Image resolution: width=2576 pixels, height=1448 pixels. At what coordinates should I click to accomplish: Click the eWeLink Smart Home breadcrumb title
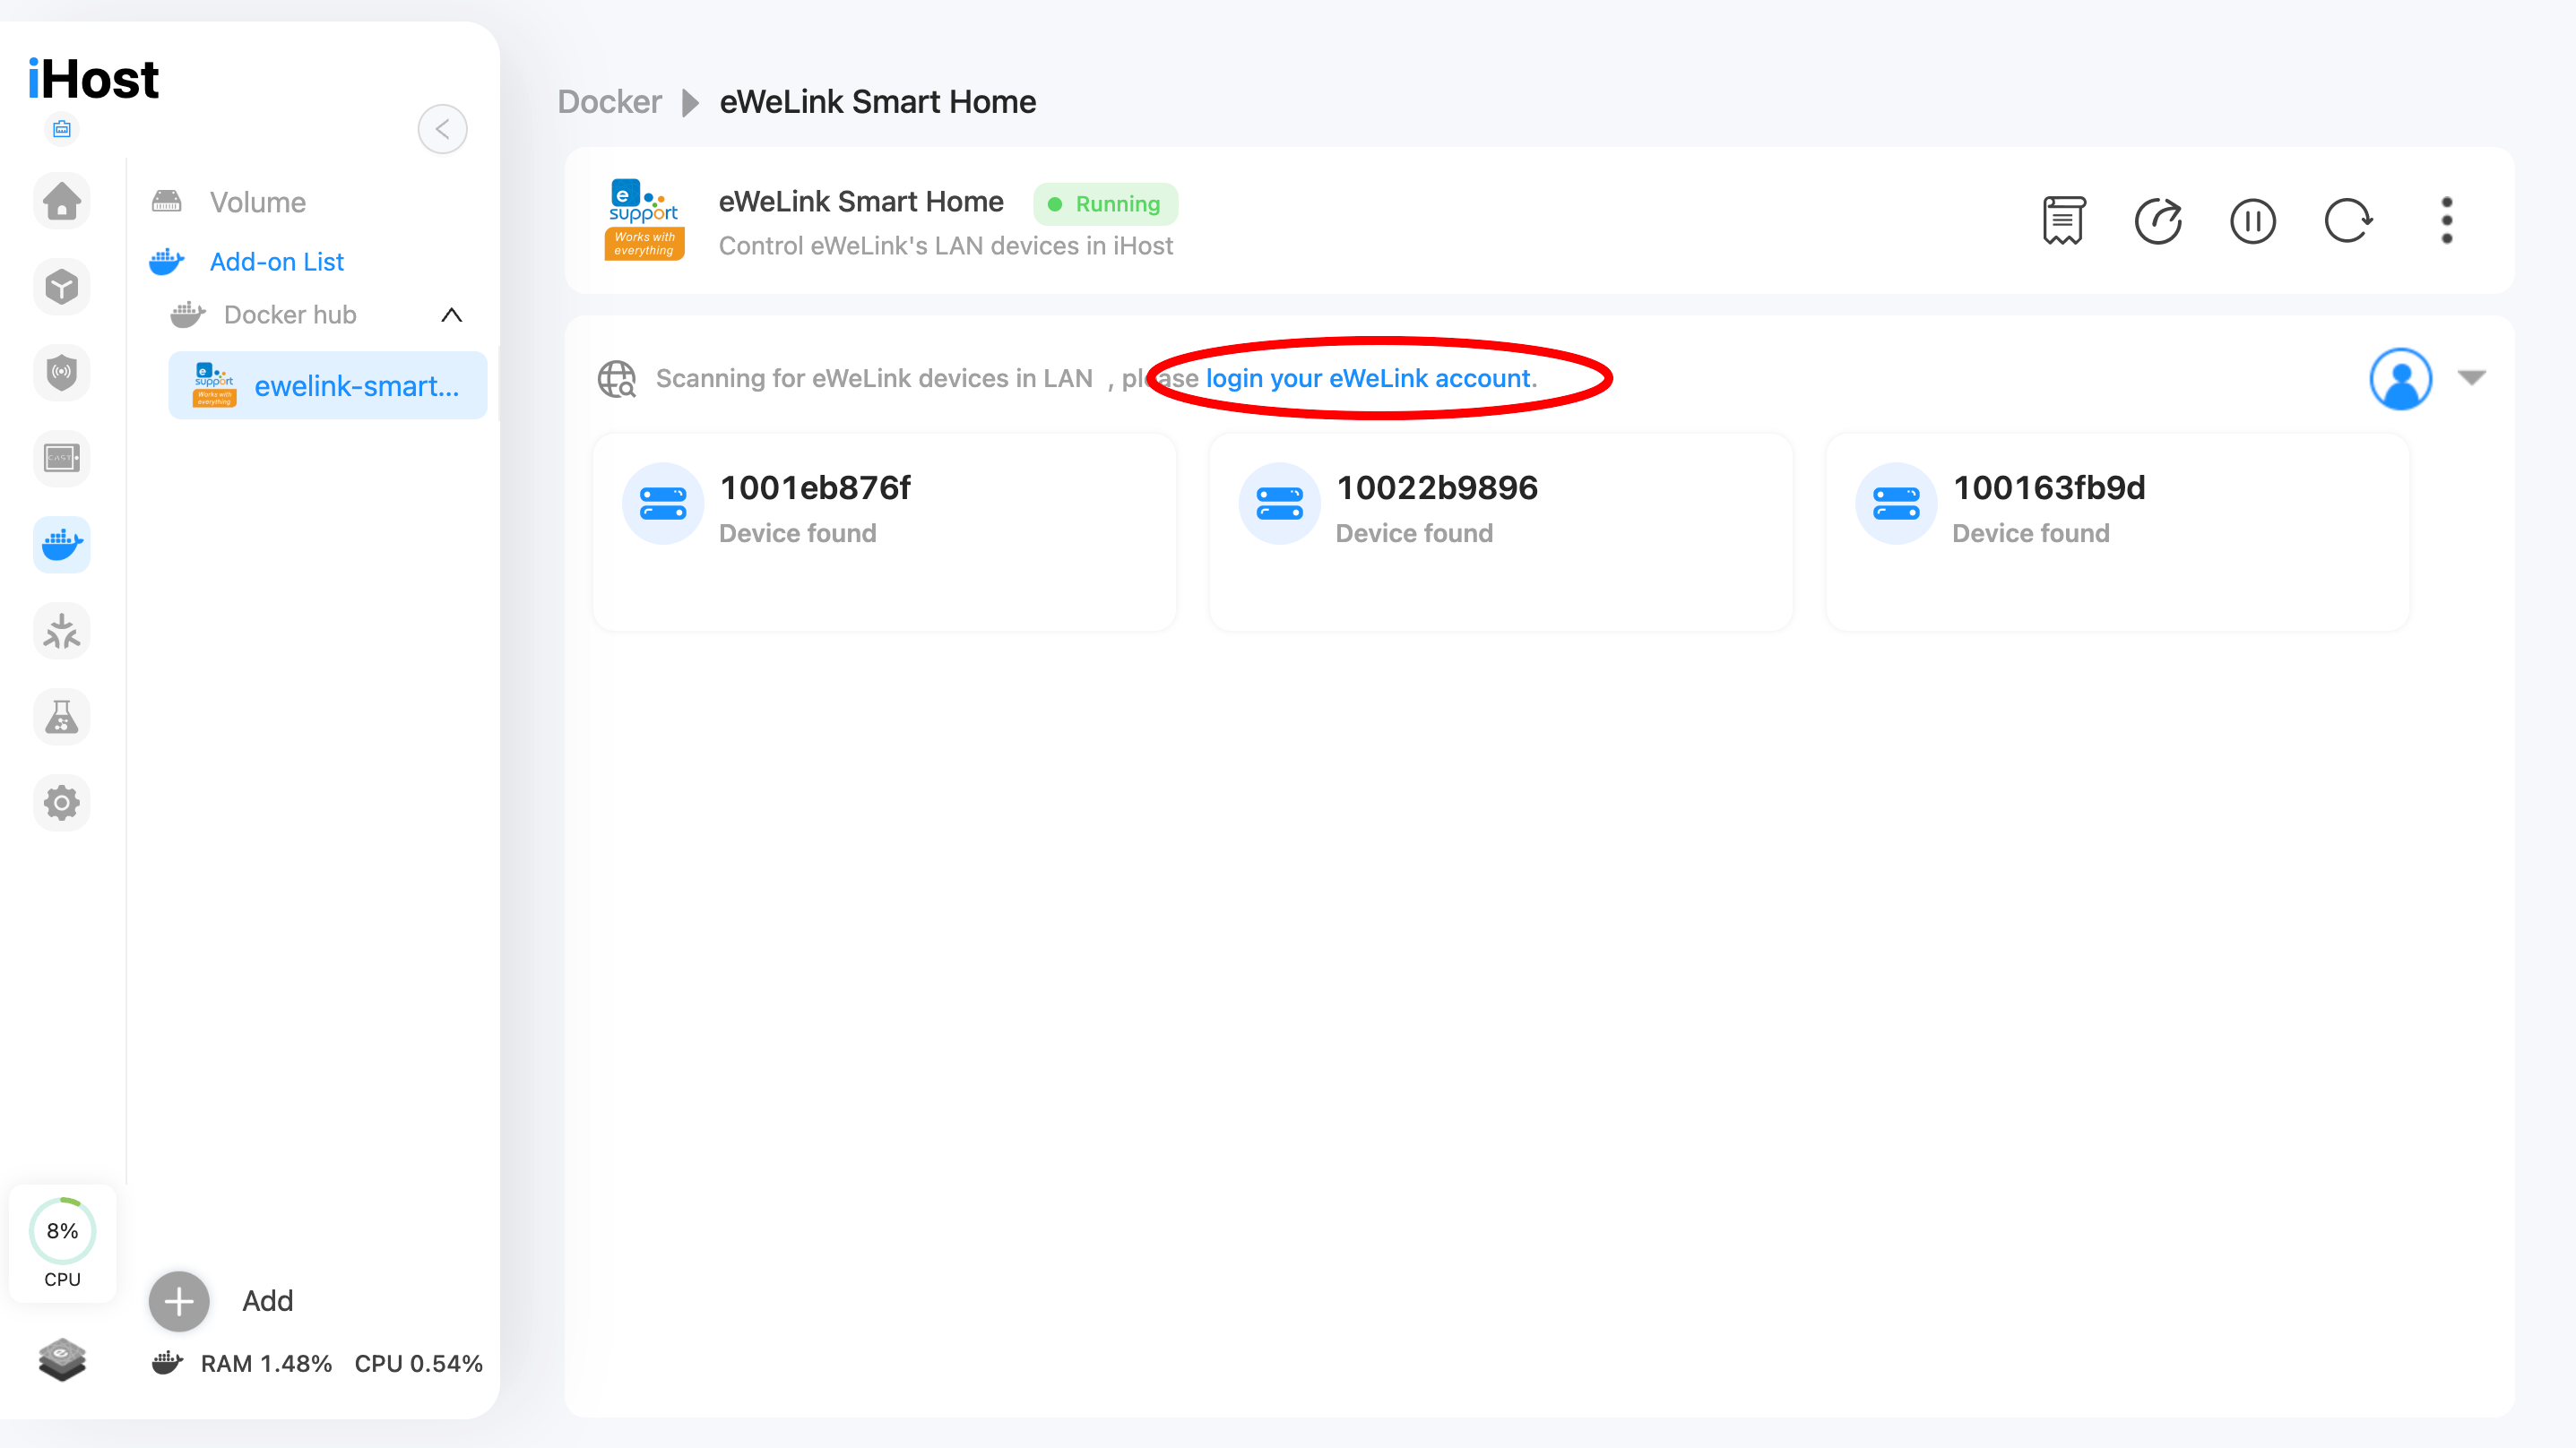[x=877, y=102]
